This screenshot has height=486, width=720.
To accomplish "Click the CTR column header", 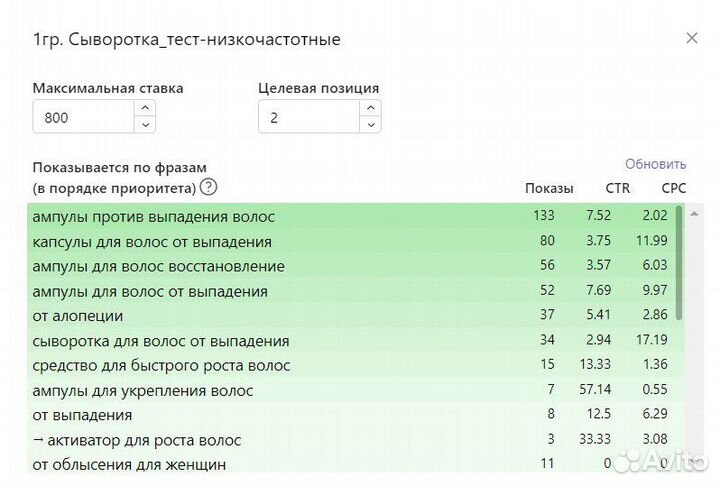I will tap(618, 188).
